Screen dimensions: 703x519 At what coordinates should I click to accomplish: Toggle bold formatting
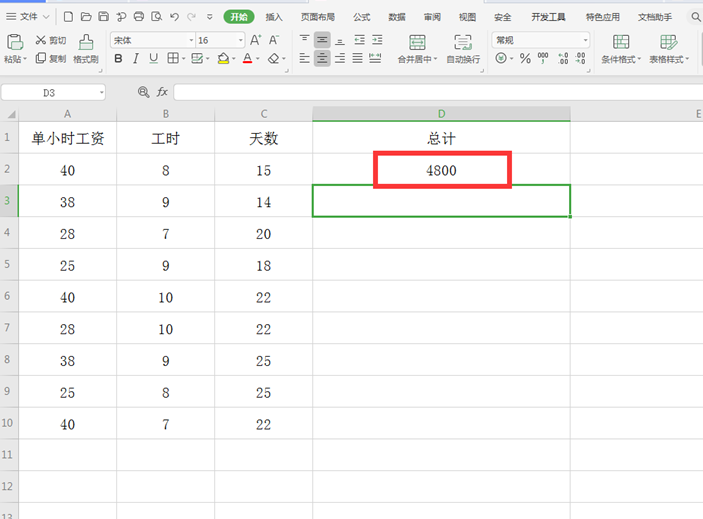point(118,58)
